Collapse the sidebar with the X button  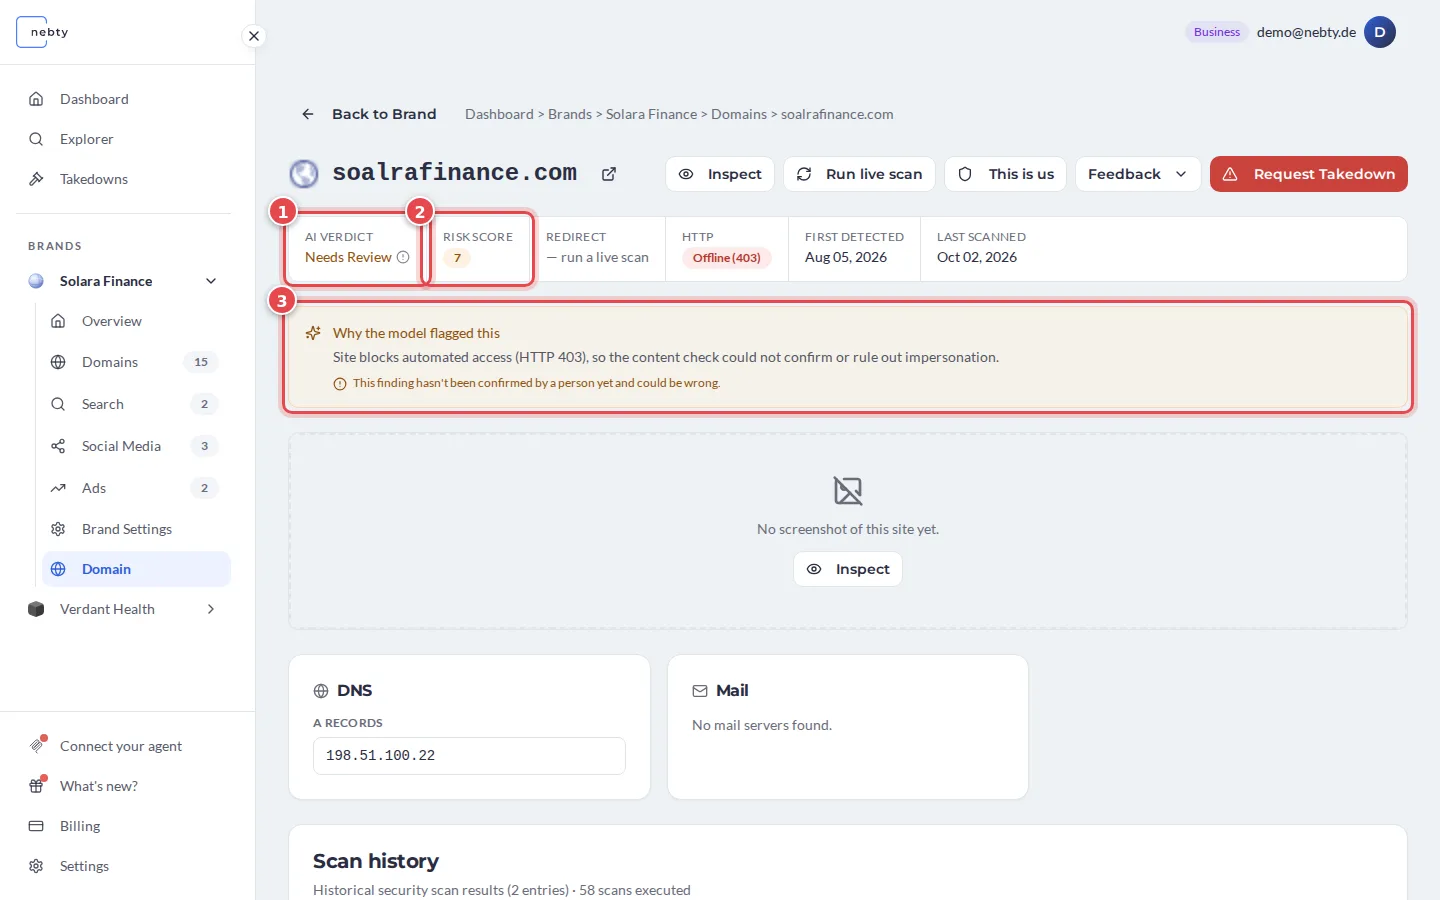tap(254, 36)
